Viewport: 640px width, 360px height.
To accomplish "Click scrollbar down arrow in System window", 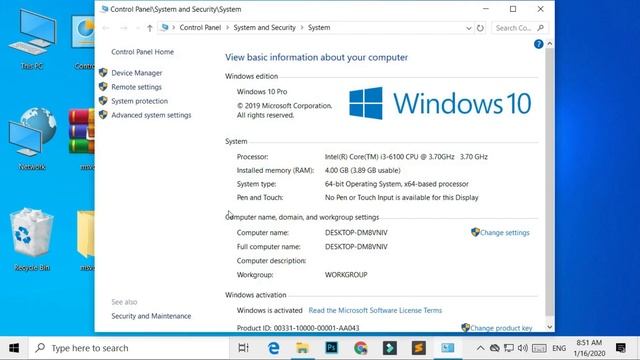I will tap(549, 327).
